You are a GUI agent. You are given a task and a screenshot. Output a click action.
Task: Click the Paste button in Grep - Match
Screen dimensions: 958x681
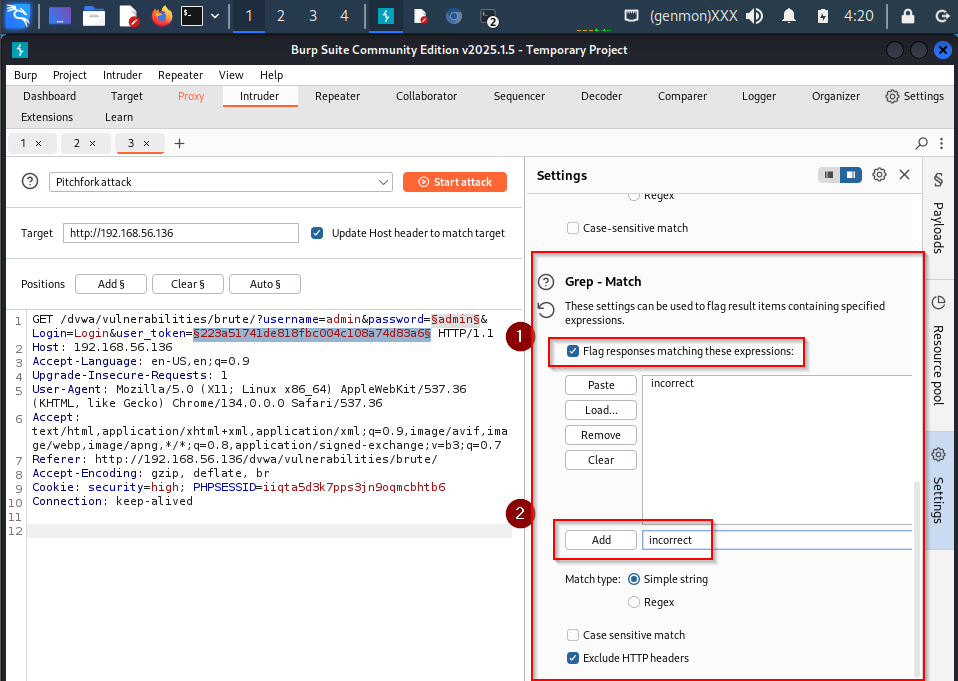[601, 385]
